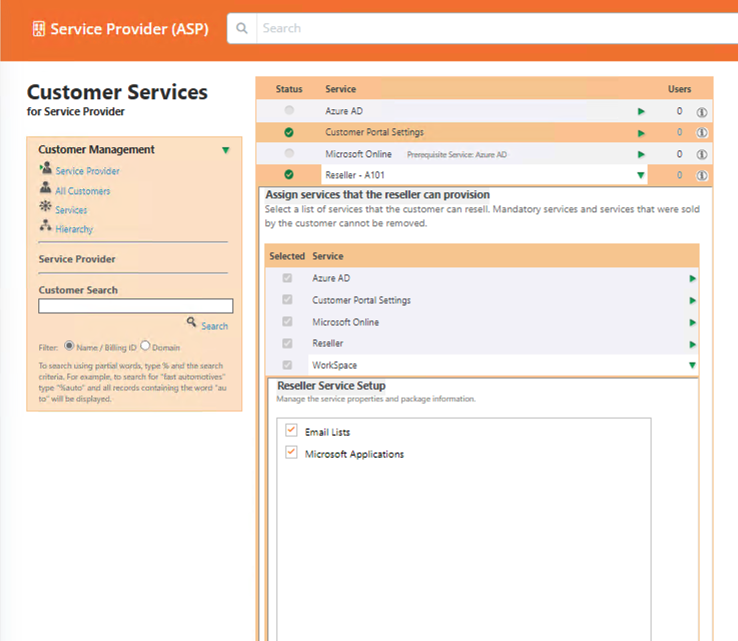Click the Users column header

point(679,89)
